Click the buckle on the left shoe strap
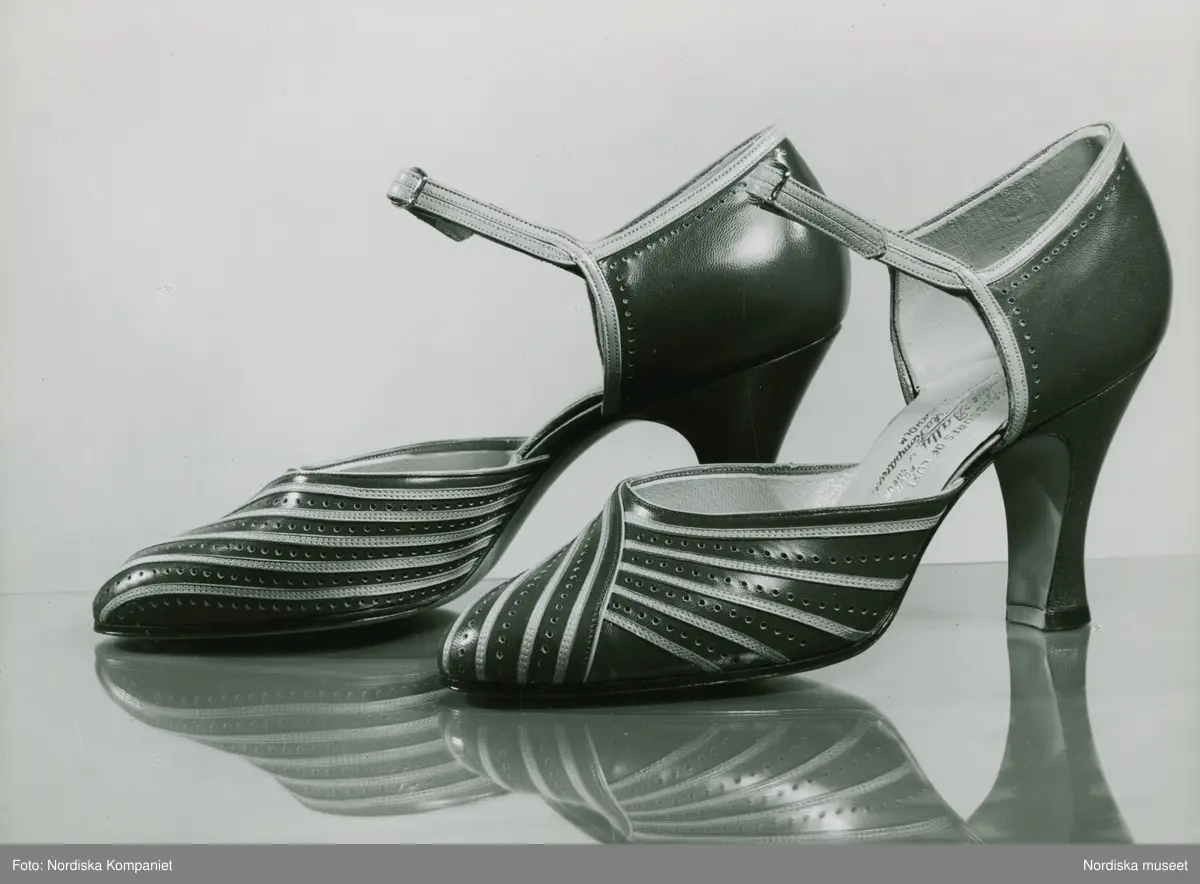 click(x=408, y=187)
